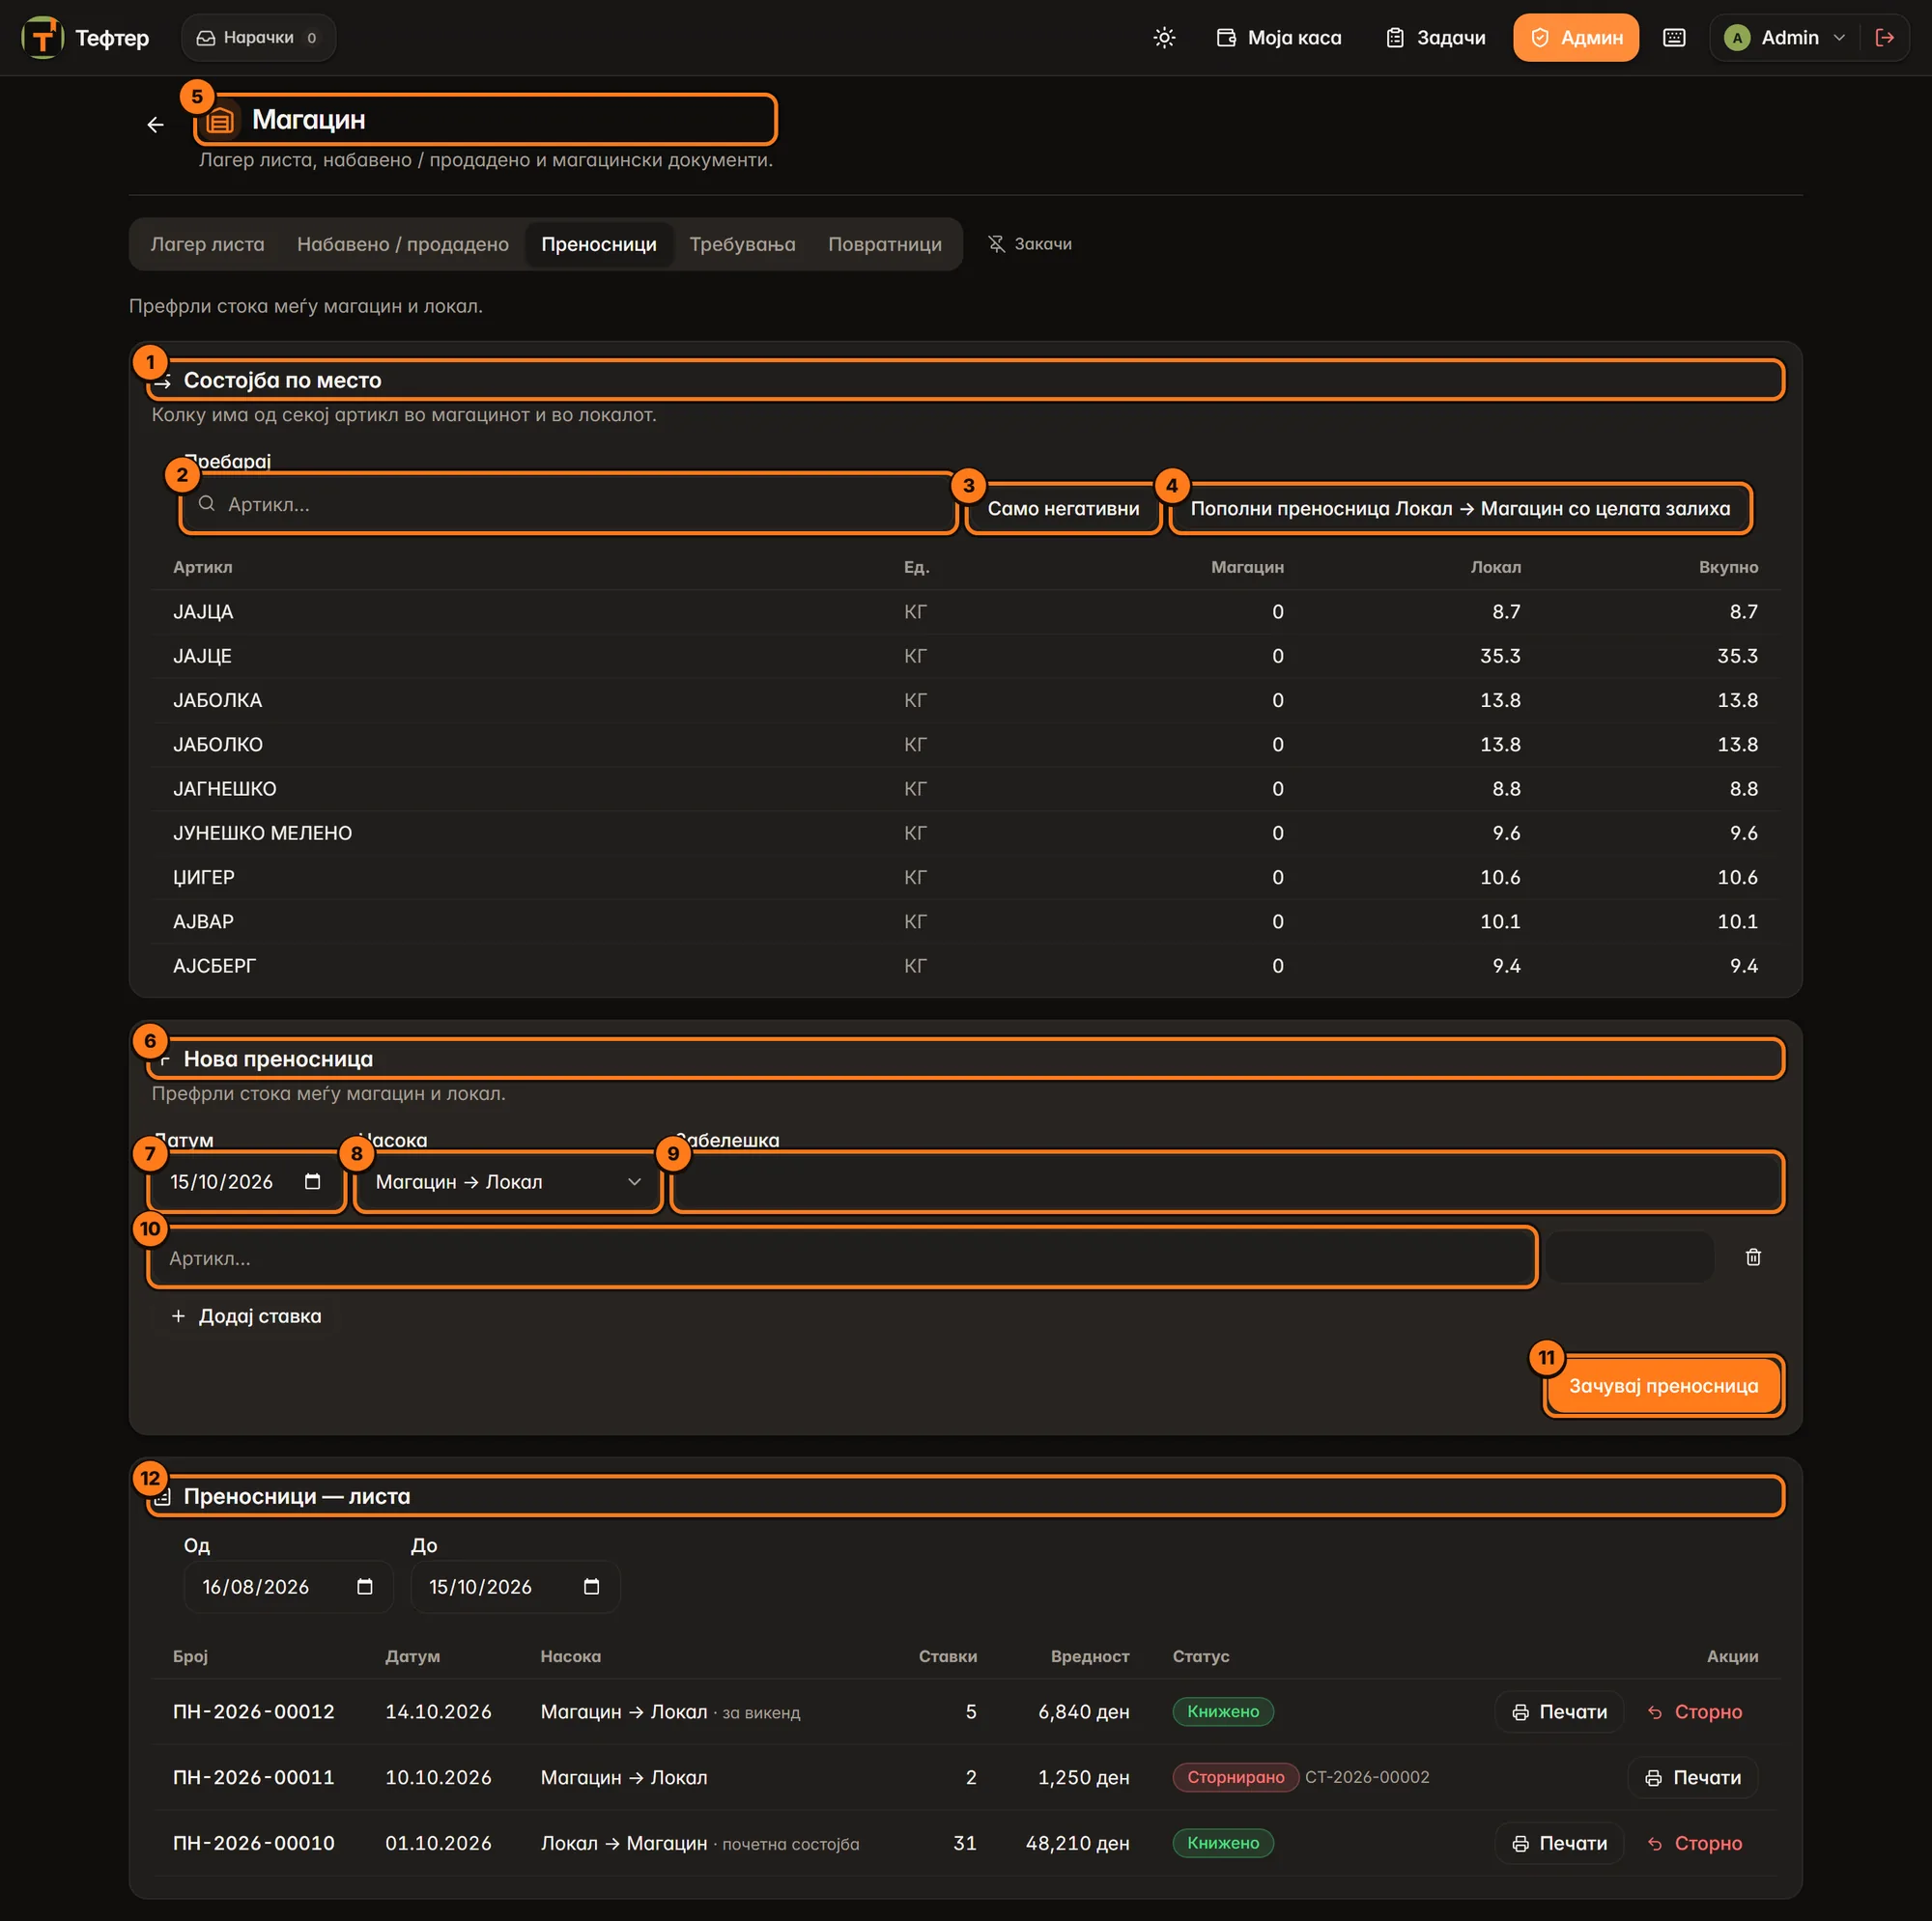This screenshot has width=1932, height=1921.
Task: Click the СТ-2026-00002 storno reference
Action: pos(1367,1777)
